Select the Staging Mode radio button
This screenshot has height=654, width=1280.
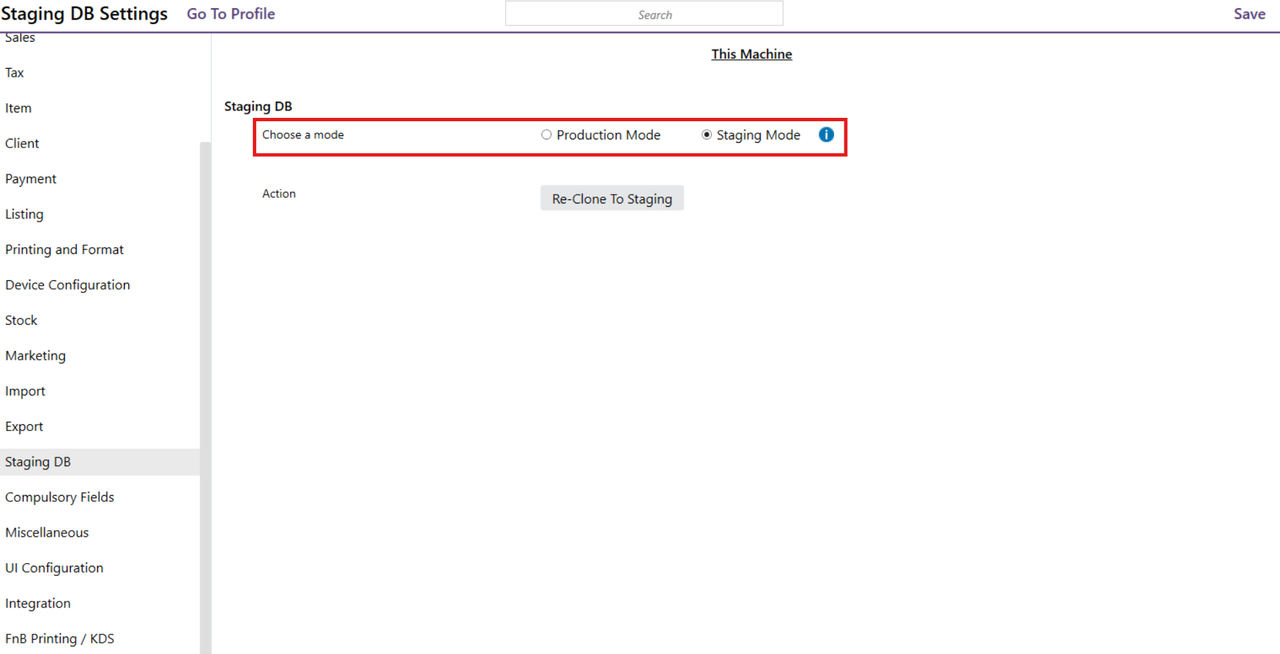coord(707,135)
